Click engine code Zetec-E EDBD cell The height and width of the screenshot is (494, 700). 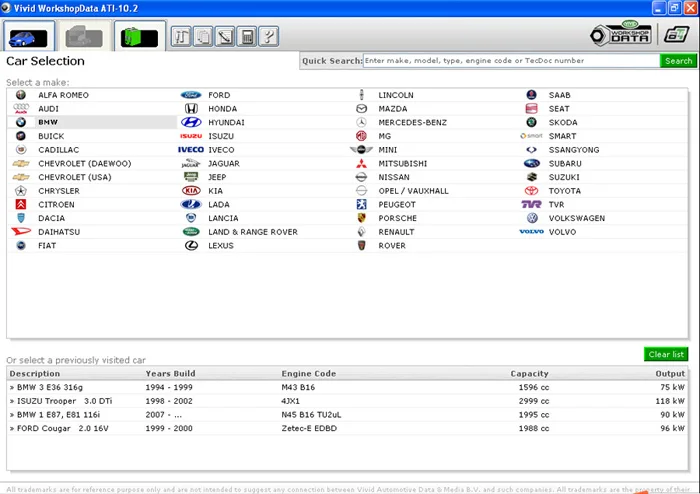pos(309,428)
